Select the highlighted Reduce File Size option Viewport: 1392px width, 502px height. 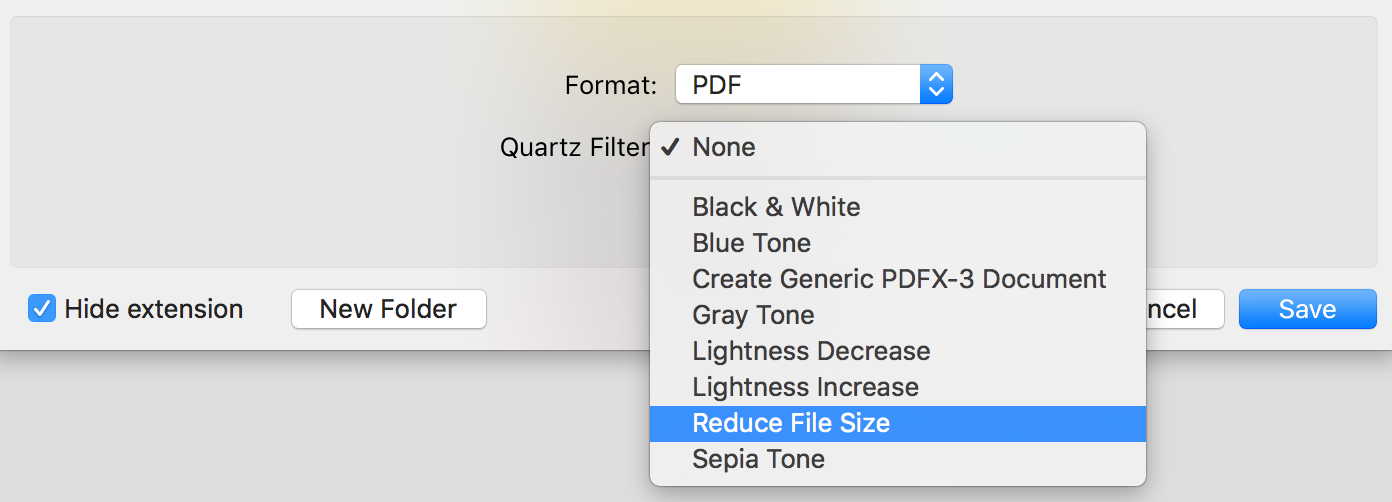(x=791, y=423)
